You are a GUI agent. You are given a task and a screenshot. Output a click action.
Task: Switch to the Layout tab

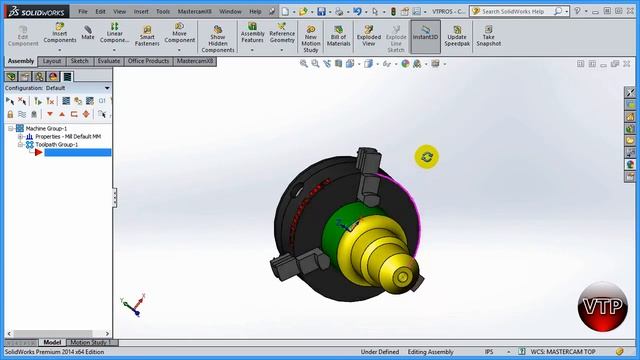52,61
